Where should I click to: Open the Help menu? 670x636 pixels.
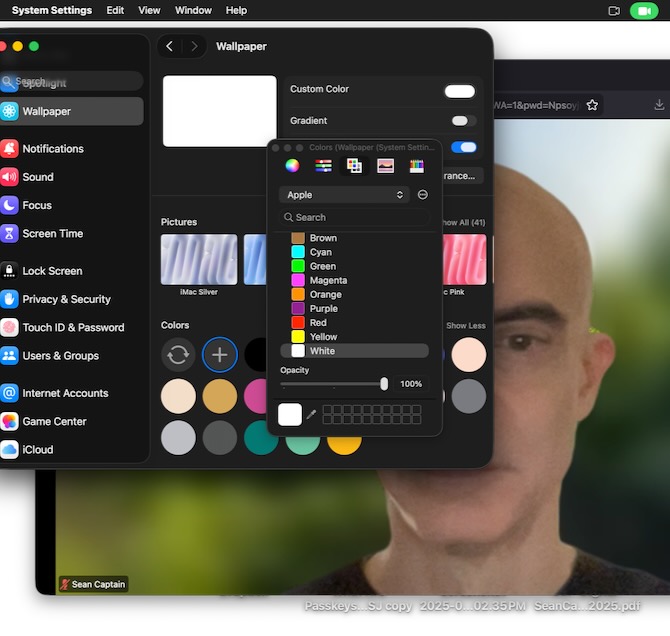pos(236,10)
